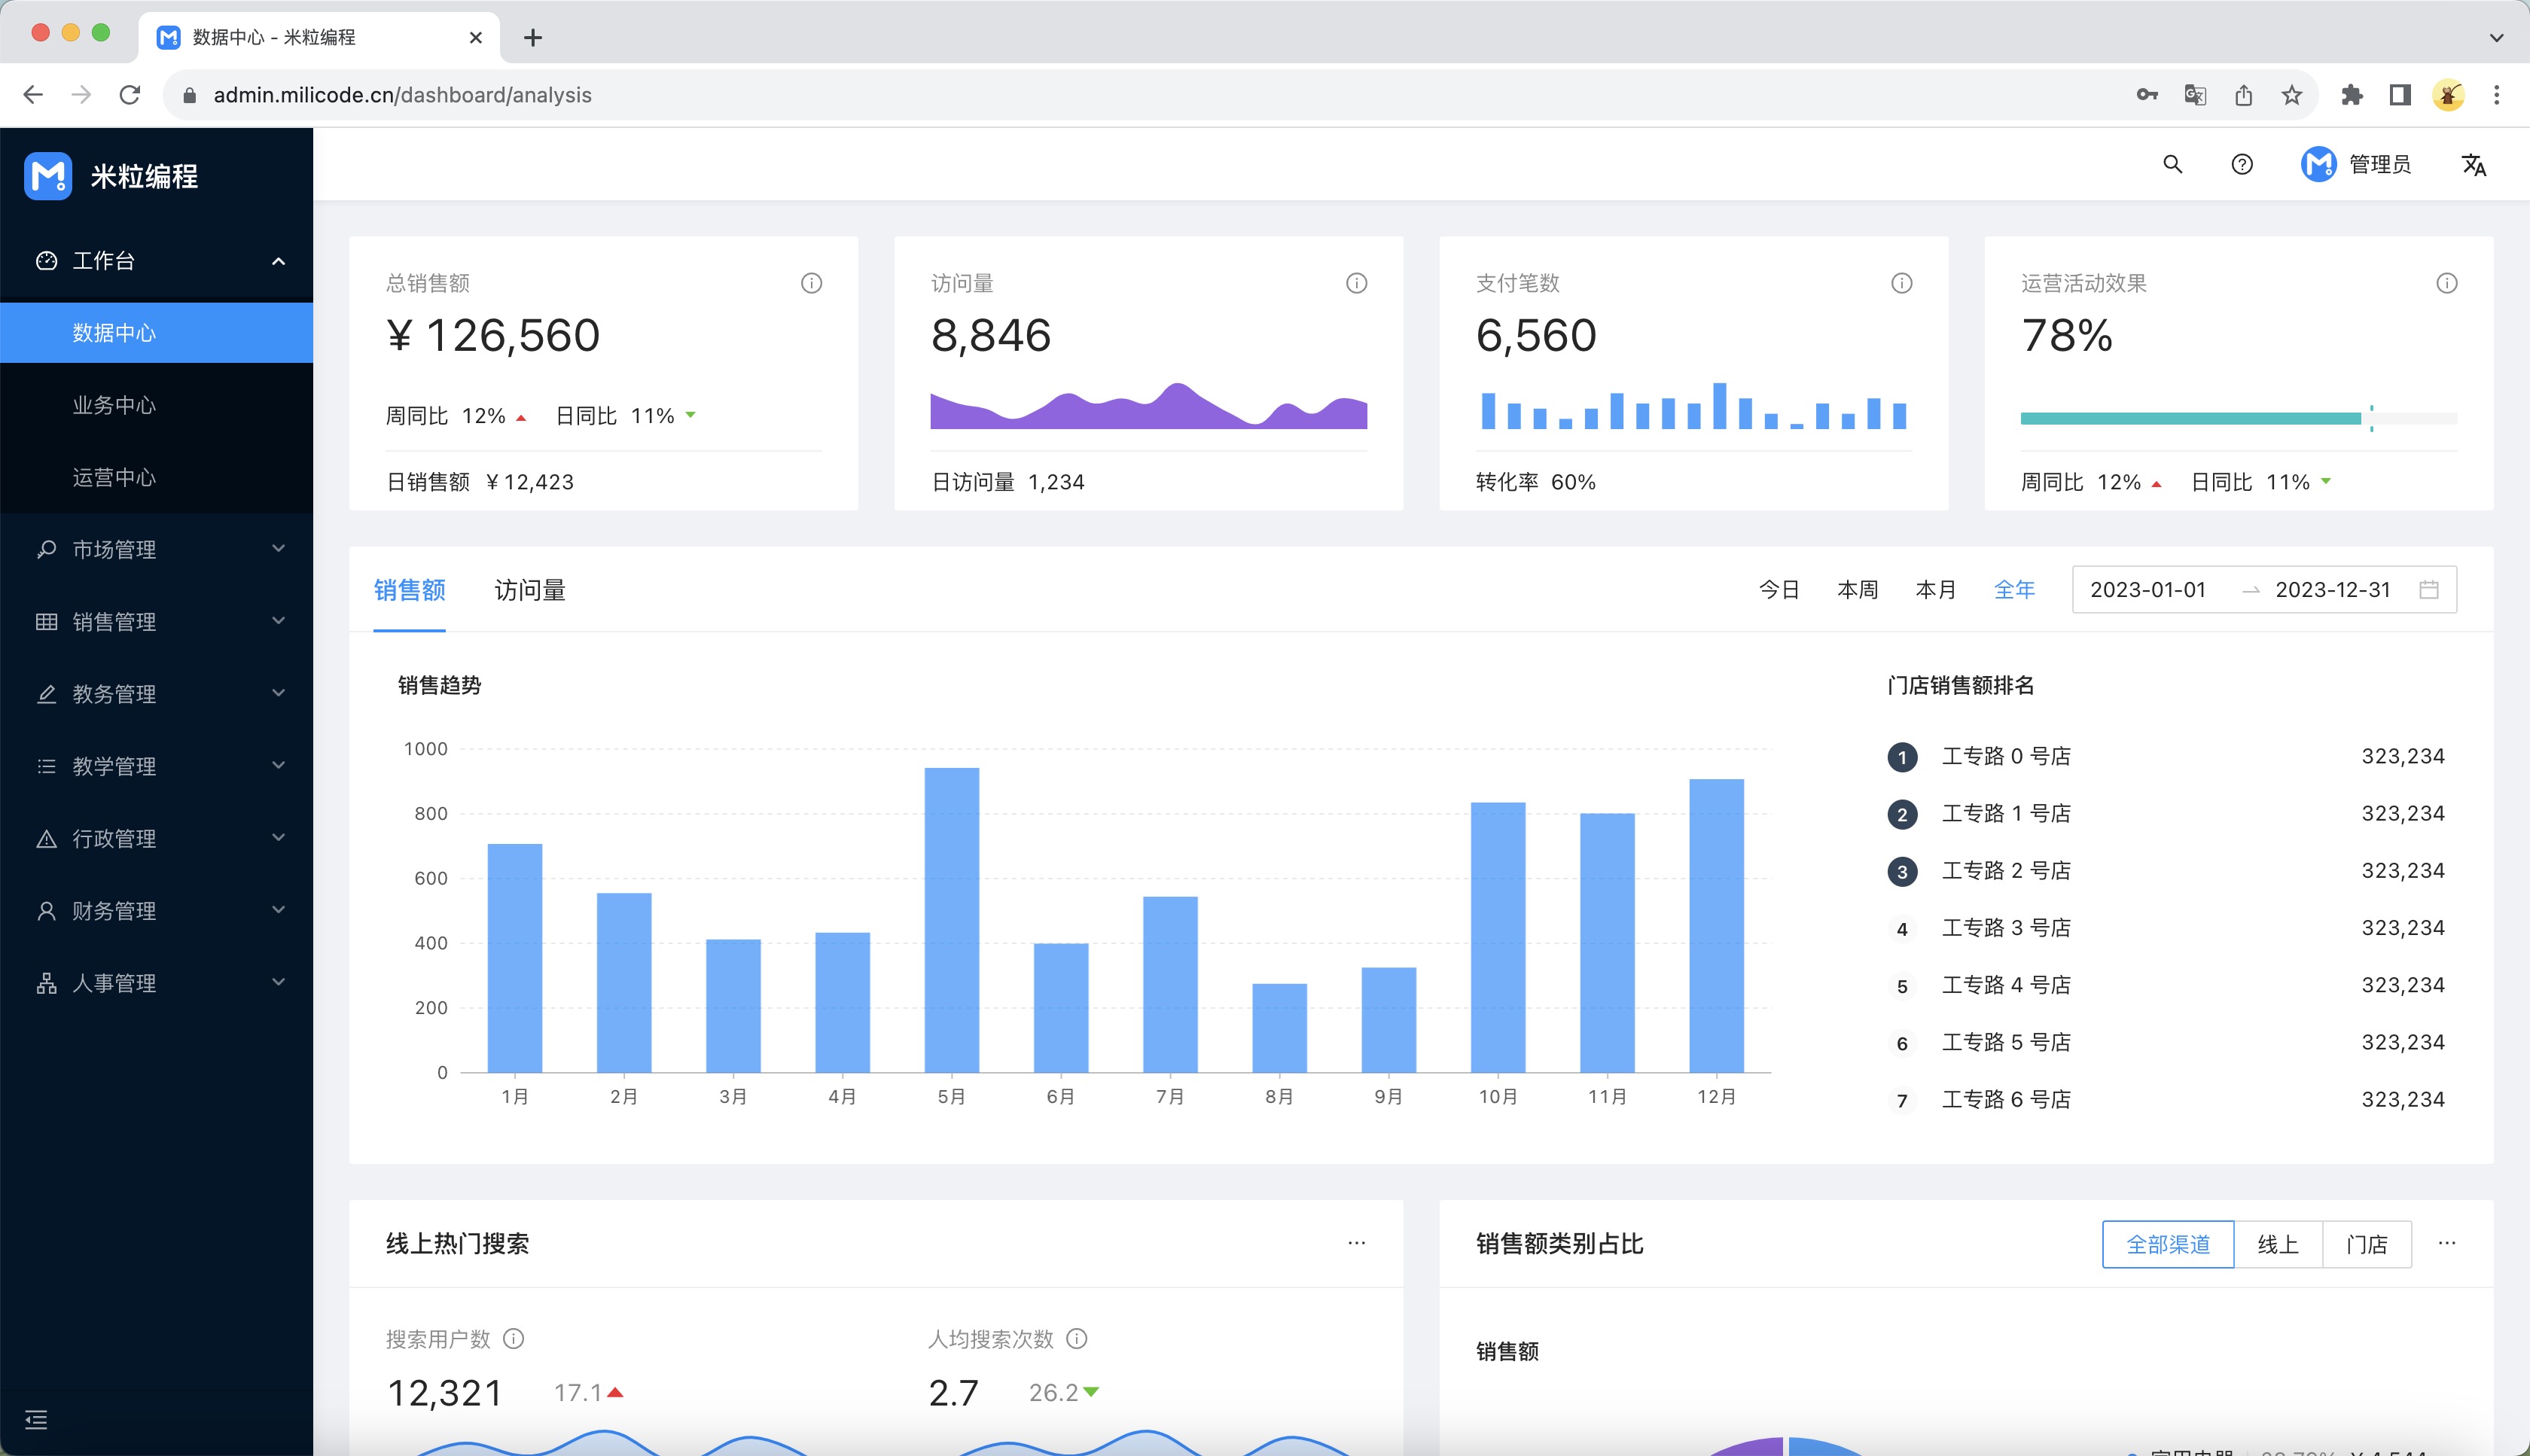Select the 数据中心 - 米粒编程 browser tab
Screen dimensions: 2530x1456
click(320, 38)
